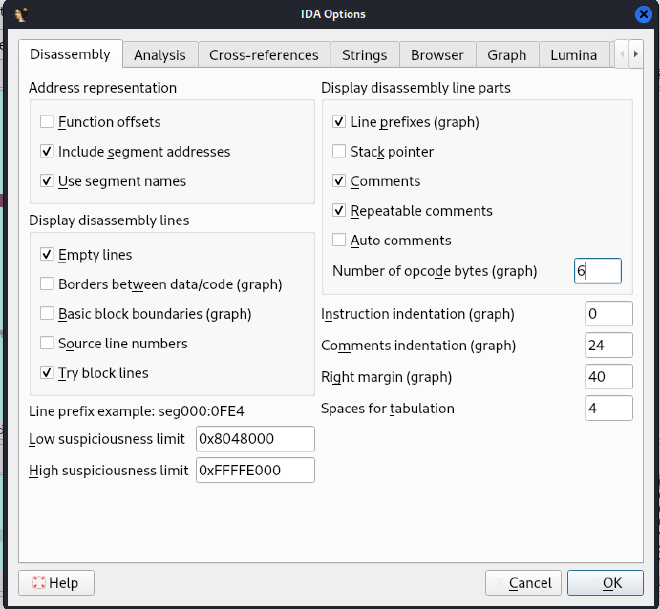Click the IDA application icon in title bar
The image size is (660, 609).
[x=21, y=15]
